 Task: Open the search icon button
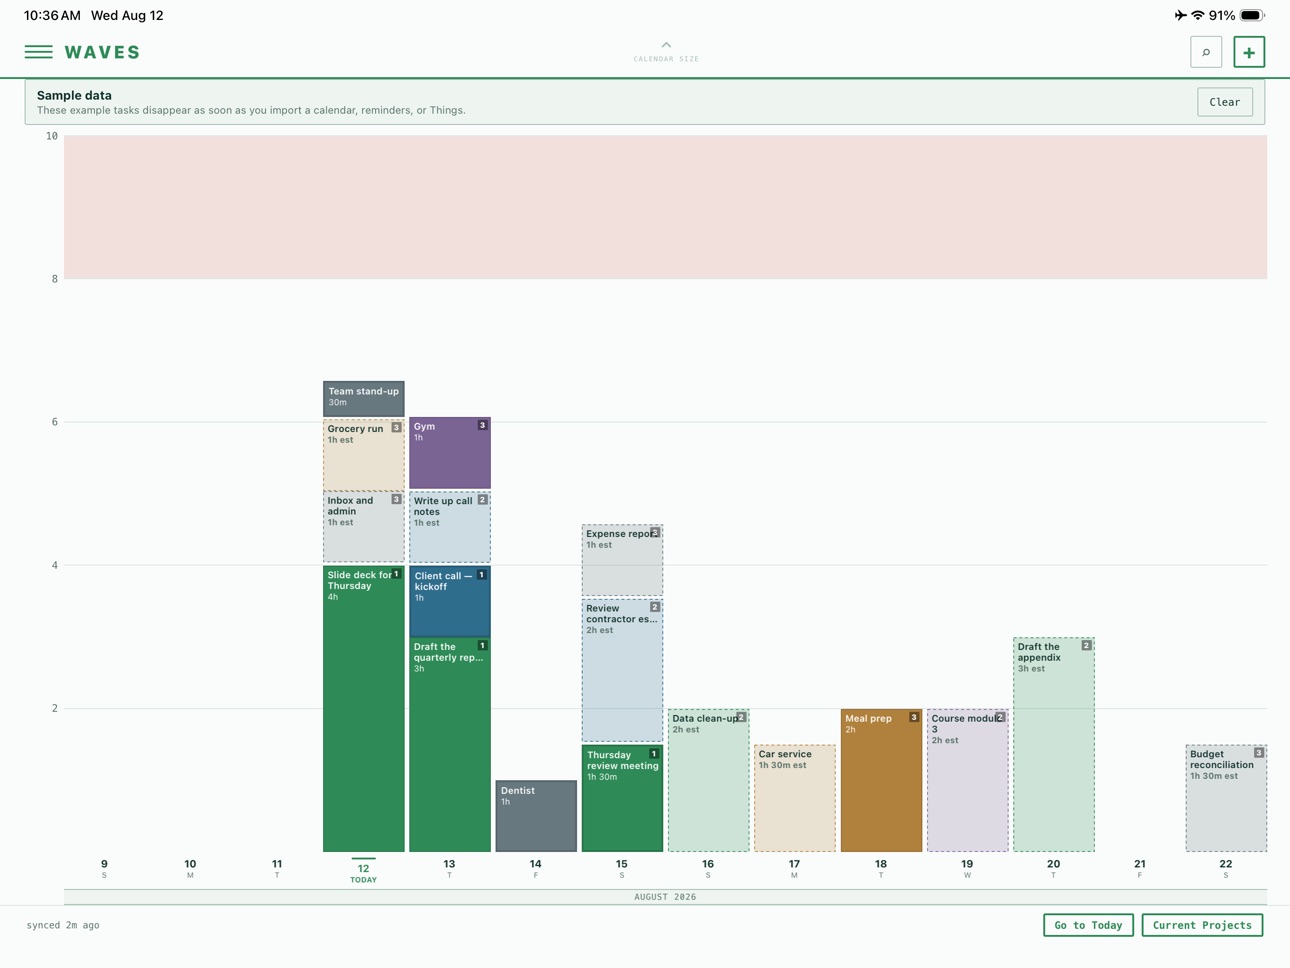pos(1206,52)
